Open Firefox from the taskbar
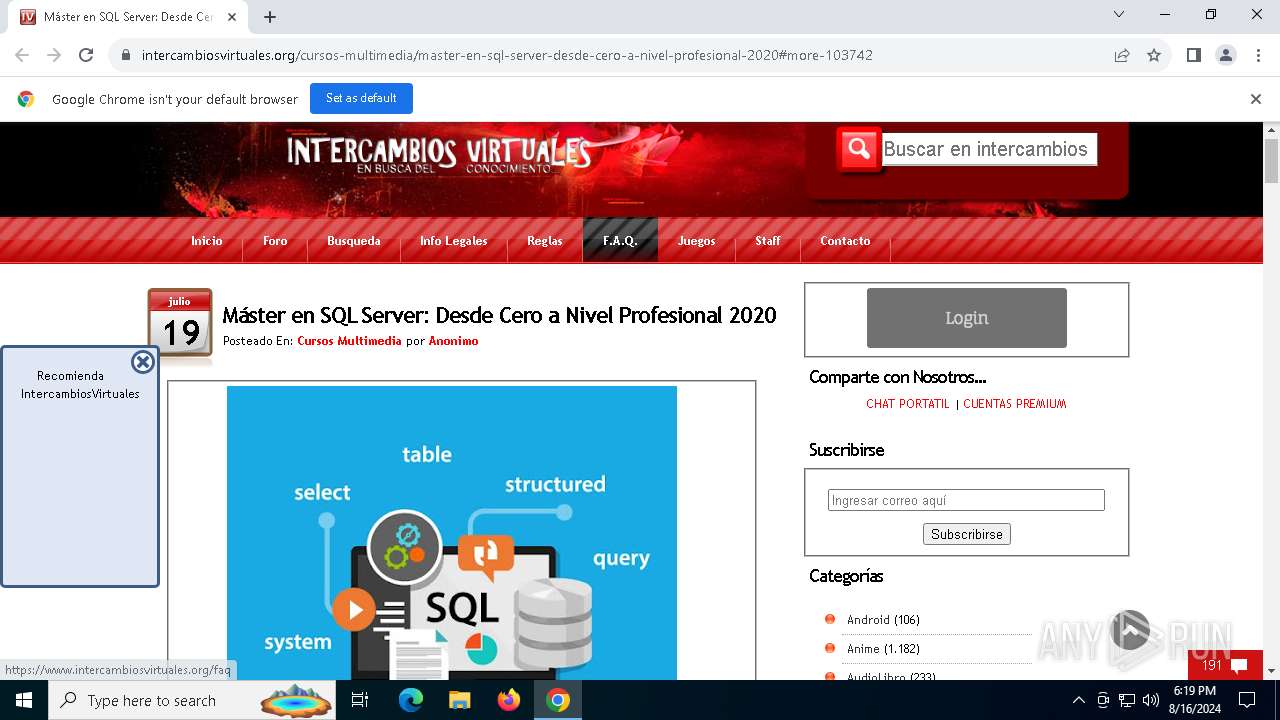 coord(509,700)
